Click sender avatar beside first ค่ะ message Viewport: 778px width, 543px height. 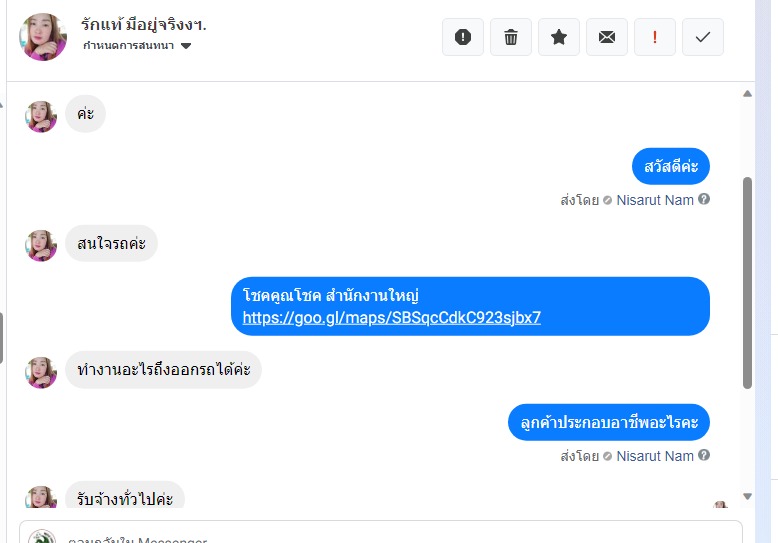41,117
